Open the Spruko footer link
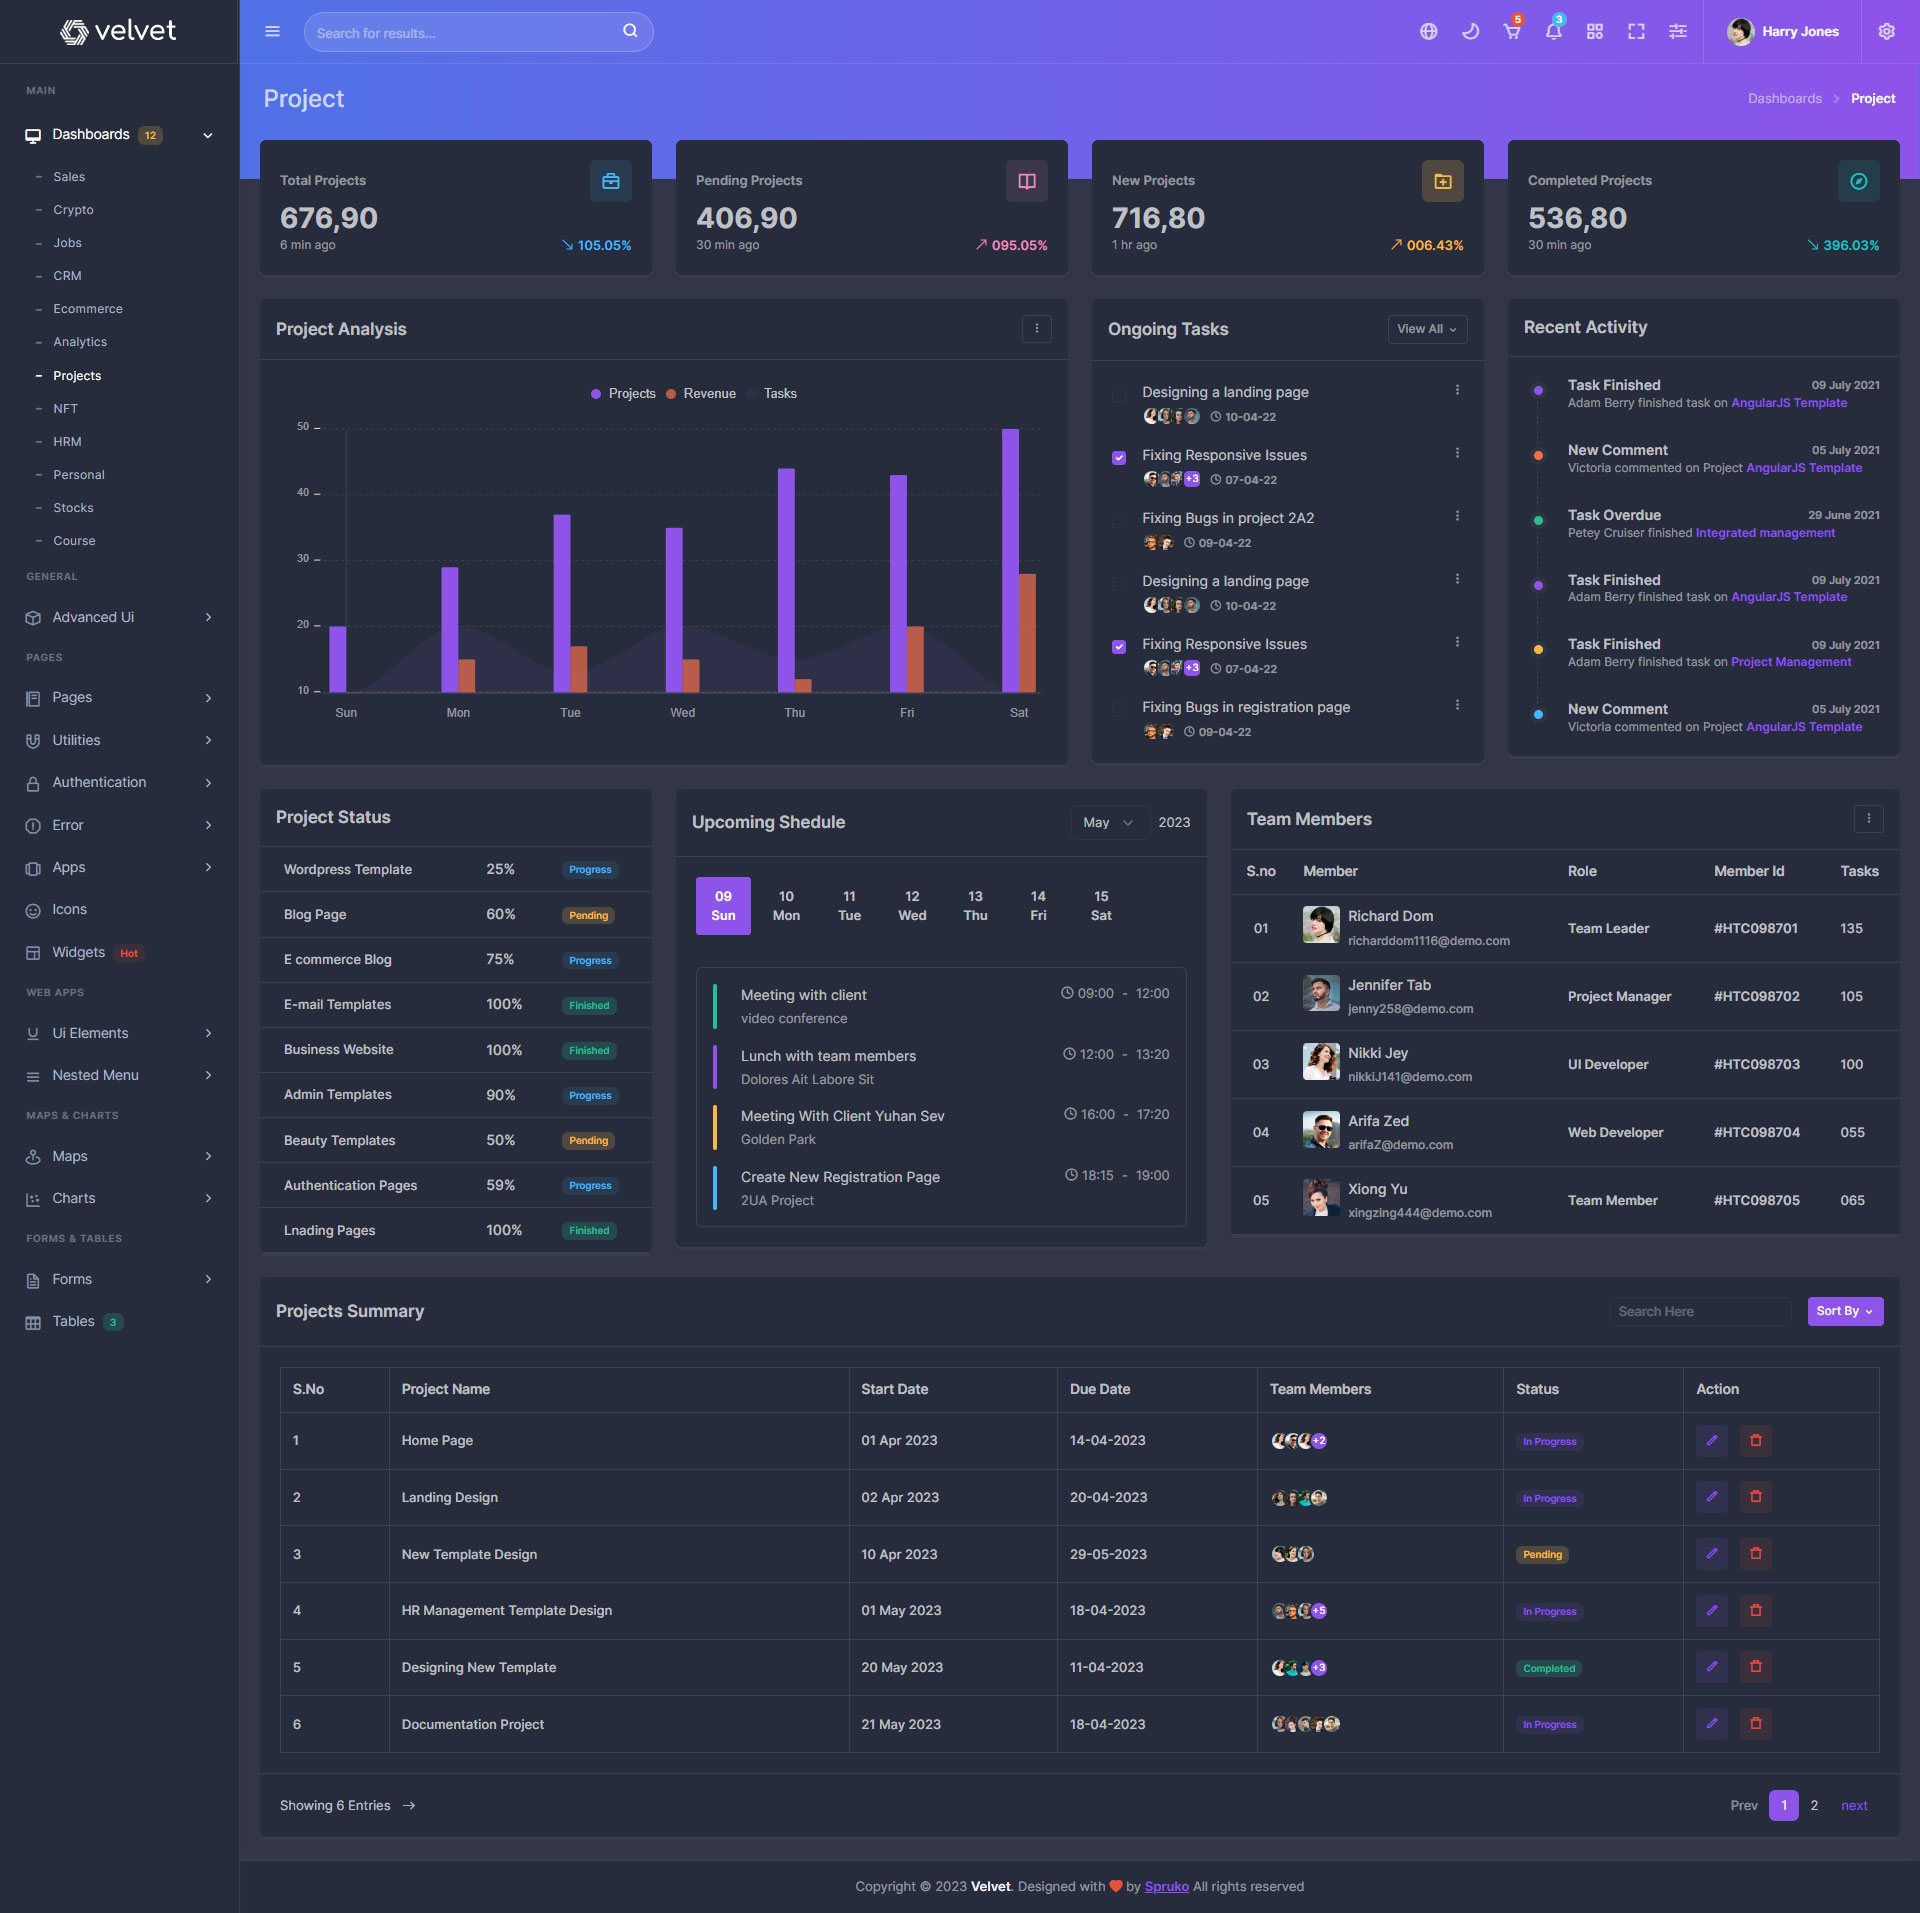1920x1913 pixels. (1166, 1887)
